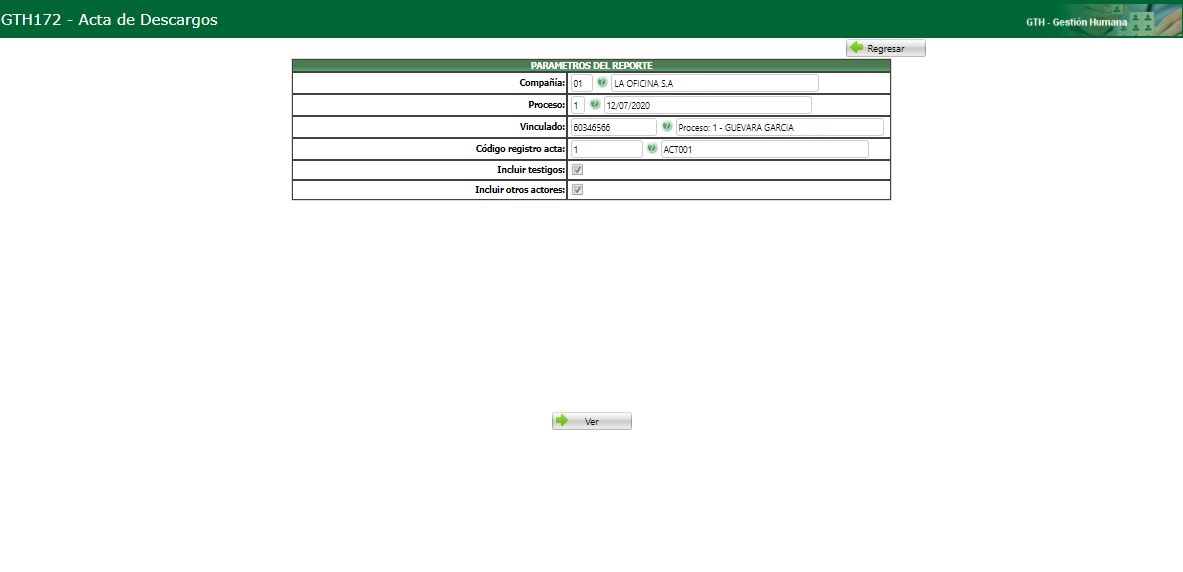This screenshot has height=572, width=1183.
Task: Click the ACT001 description field
Action: [765, 149]
